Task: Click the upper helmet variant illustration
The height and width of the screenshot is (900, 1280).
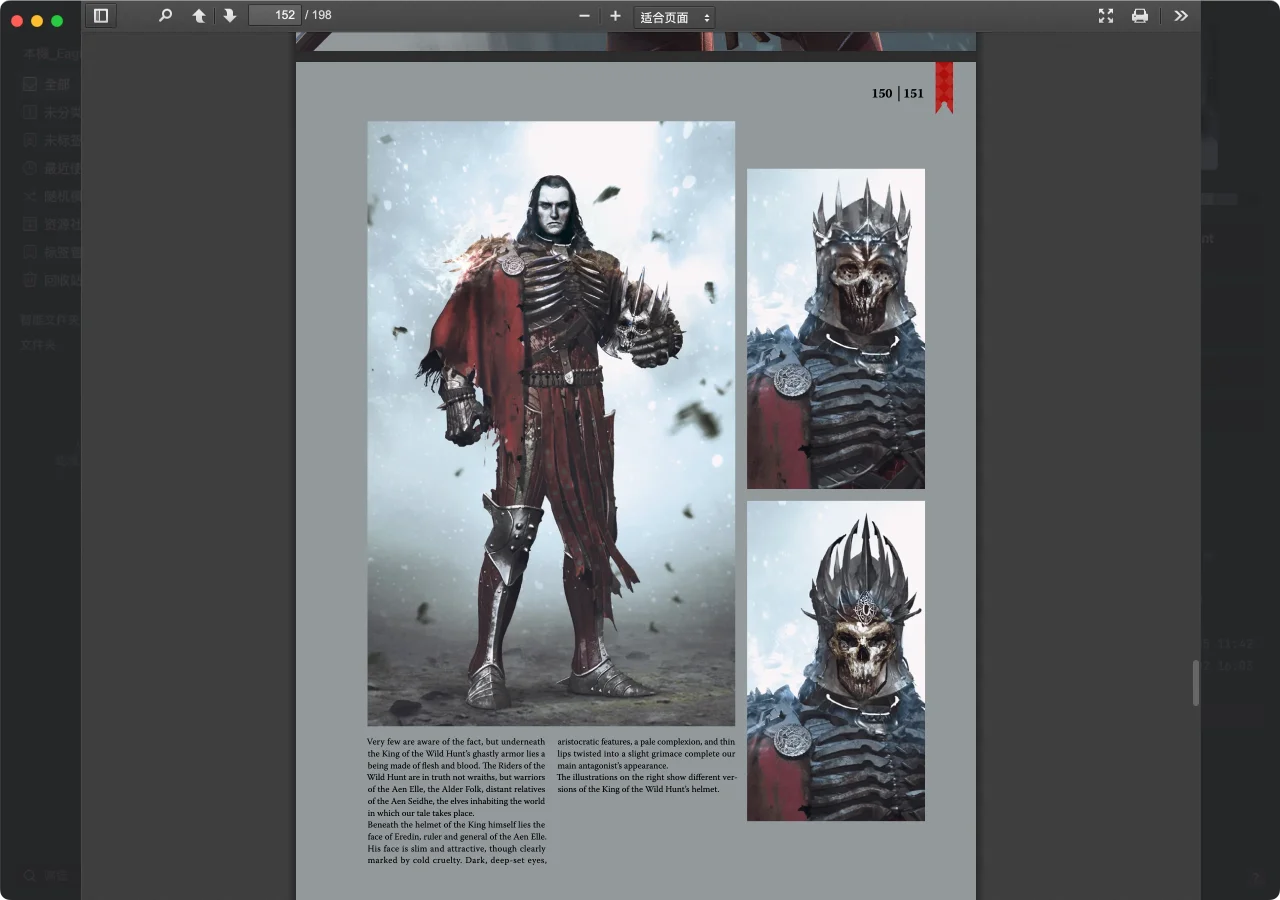Action: [x=836, y=329]
